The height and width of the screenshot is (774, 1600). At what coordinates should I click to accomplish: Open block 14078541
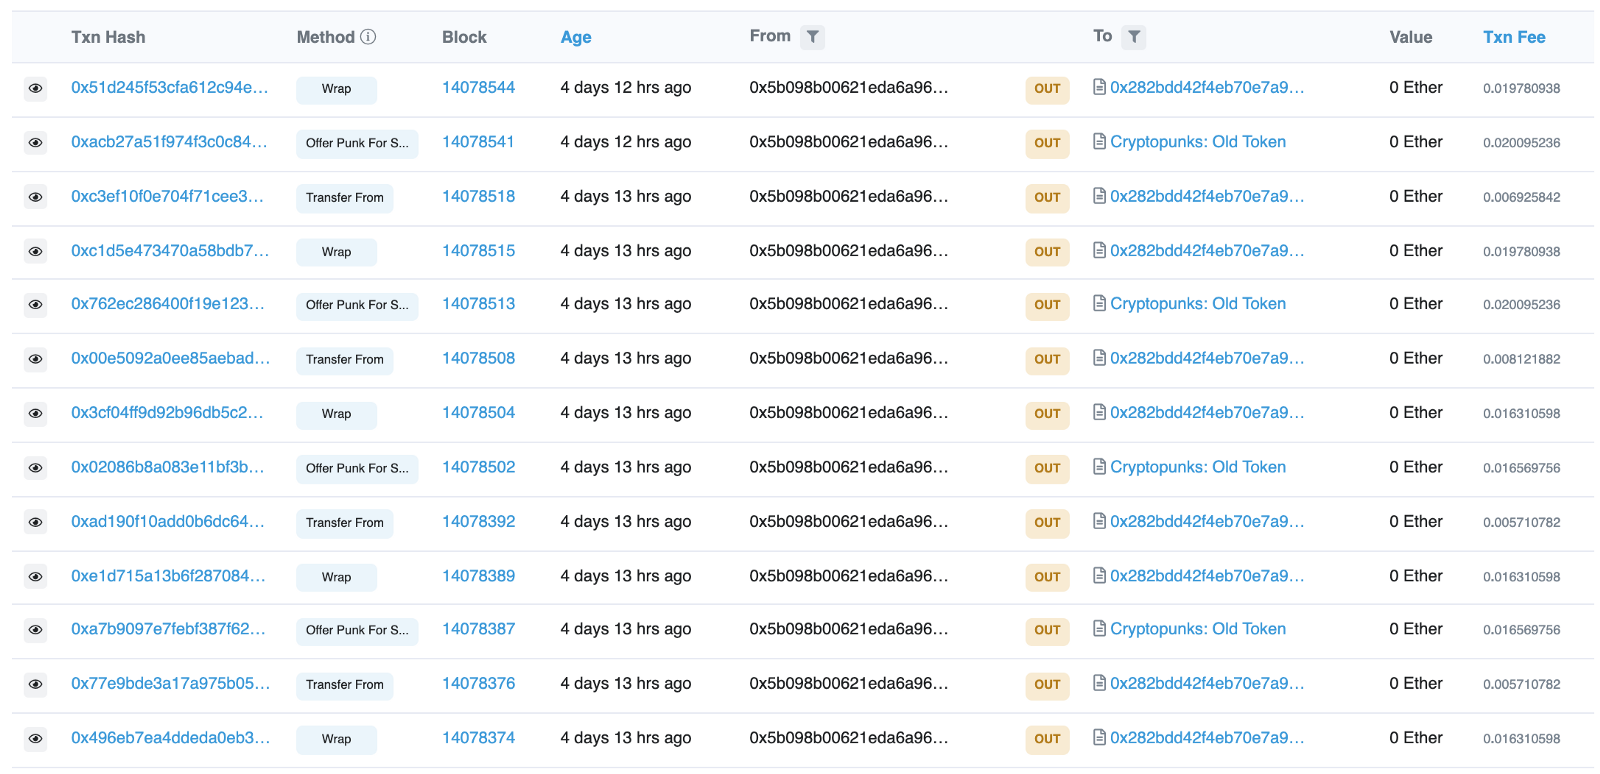[478, 141]
